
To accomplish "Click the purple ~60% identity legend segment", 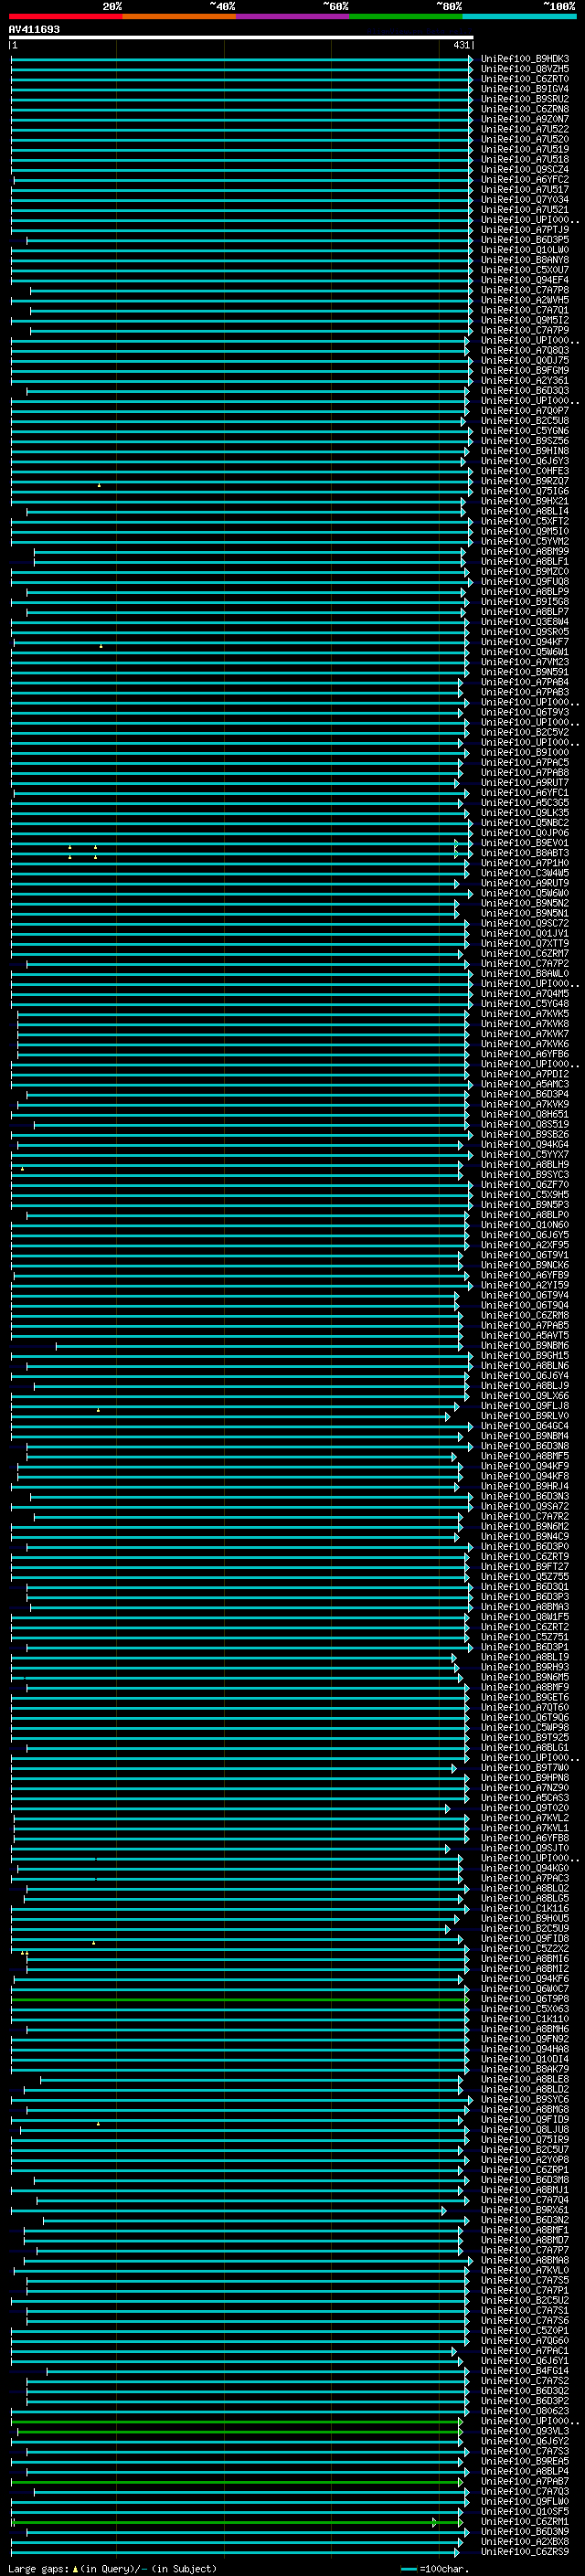I will coord(292,16).
